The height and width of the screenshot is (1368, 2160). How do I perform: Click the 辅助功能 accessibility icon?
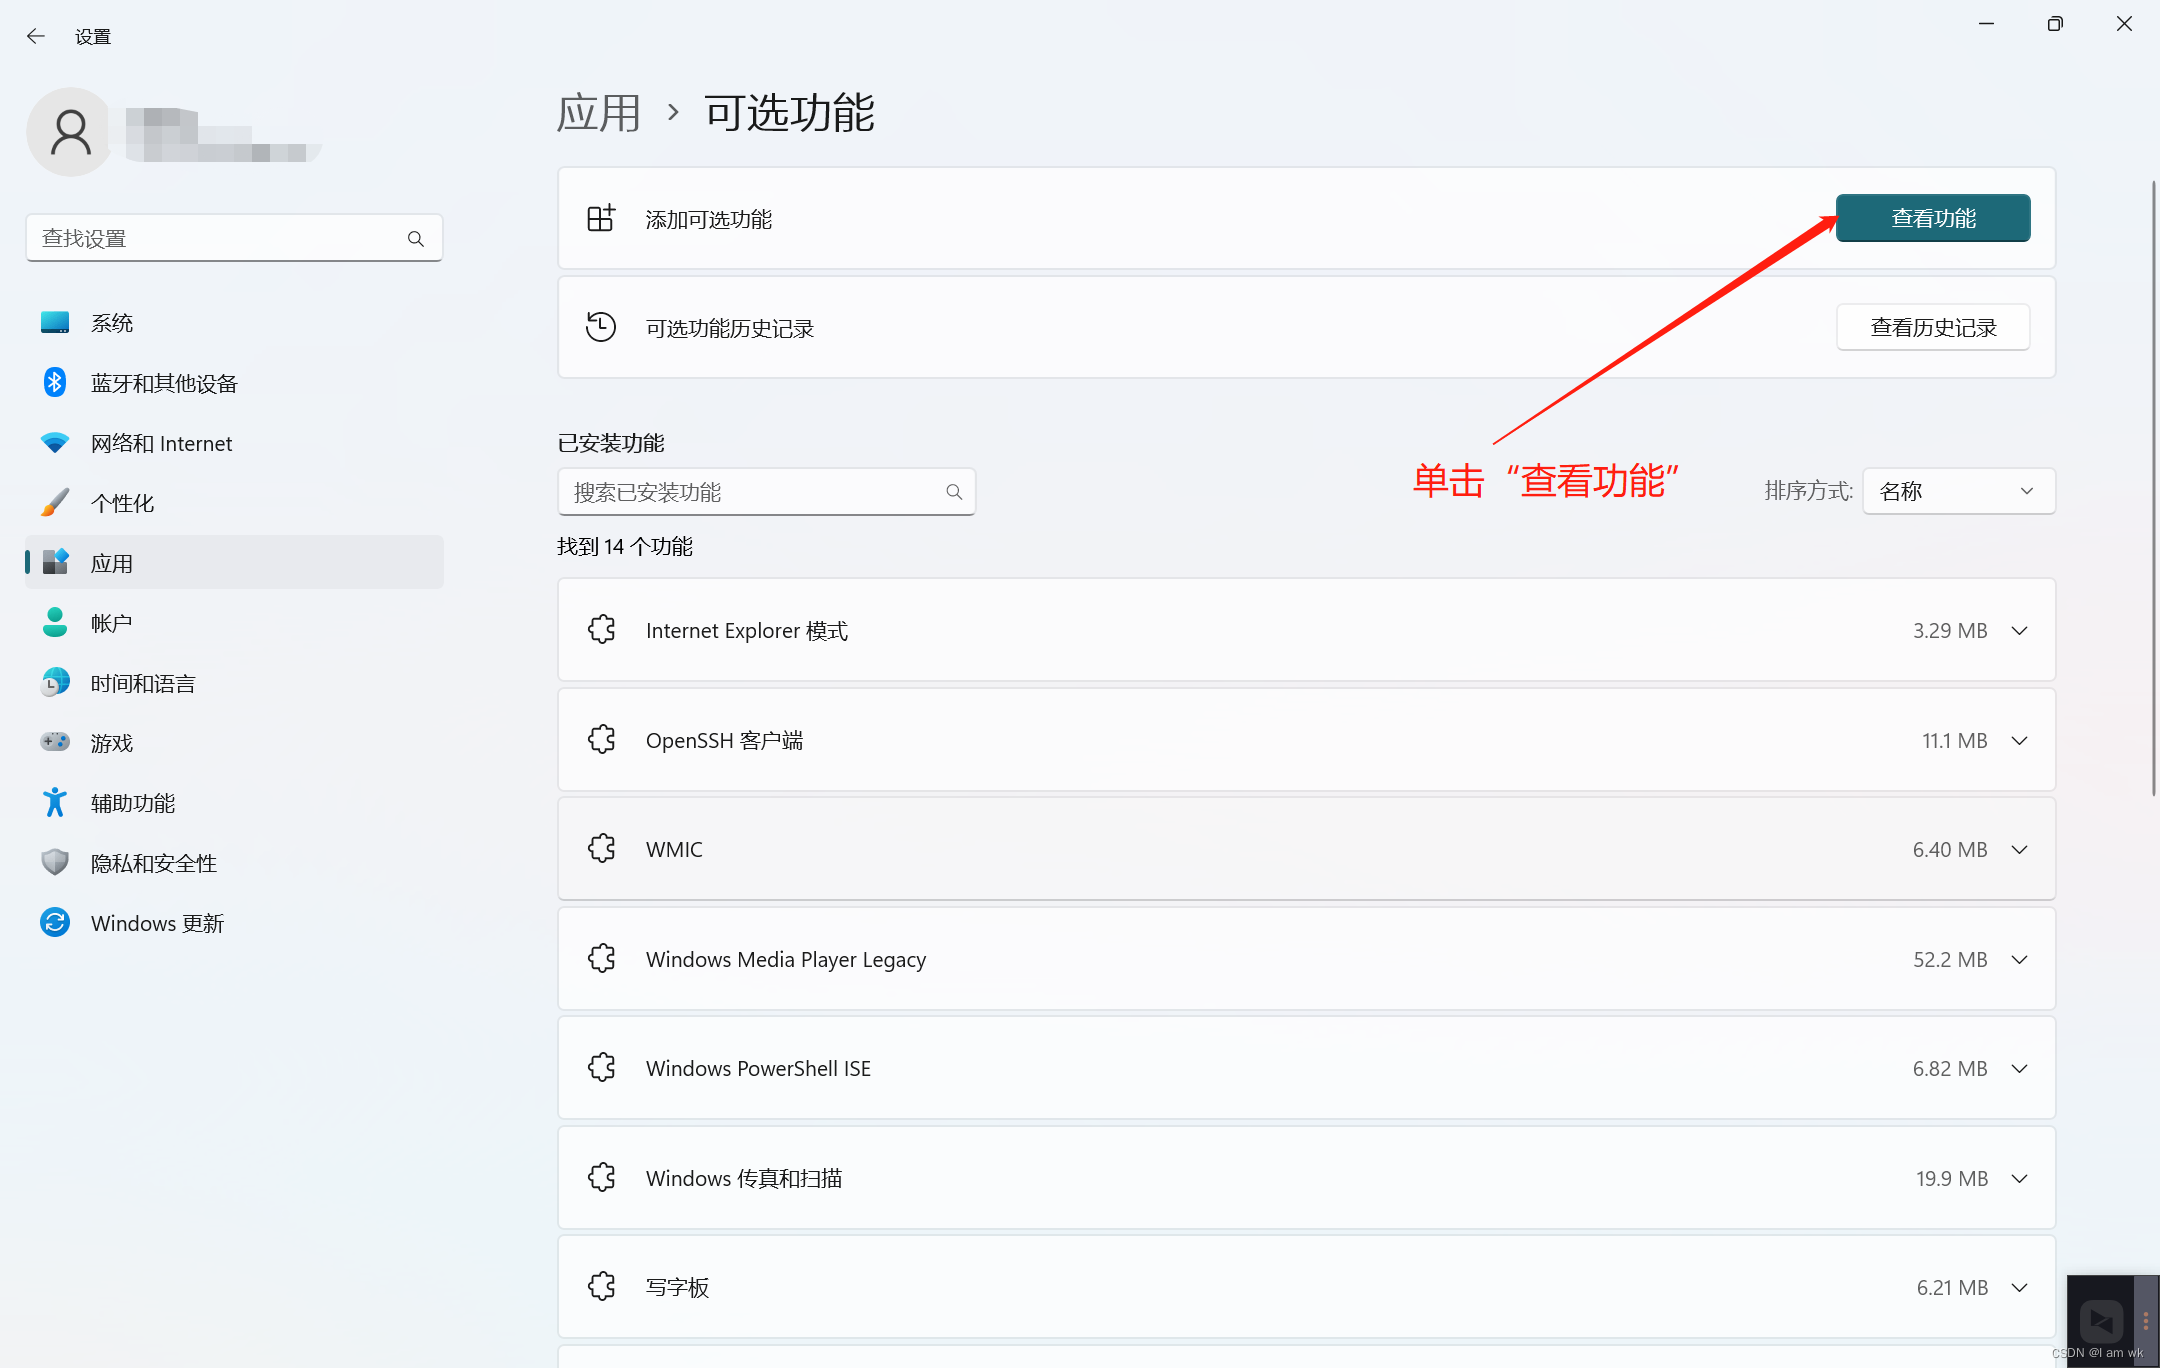[55, 803]
